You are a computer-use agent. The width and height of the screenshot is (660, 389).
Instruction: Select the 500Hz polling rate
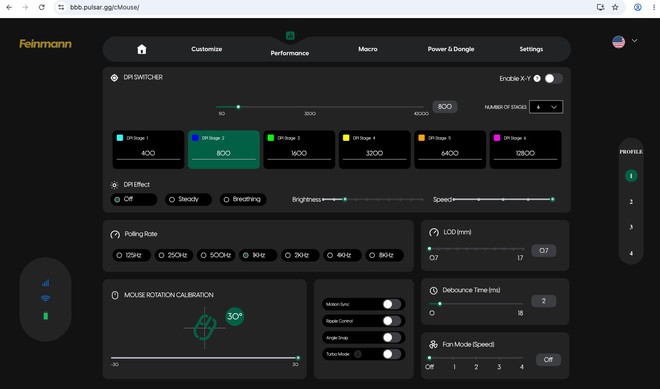coord(216,255)
